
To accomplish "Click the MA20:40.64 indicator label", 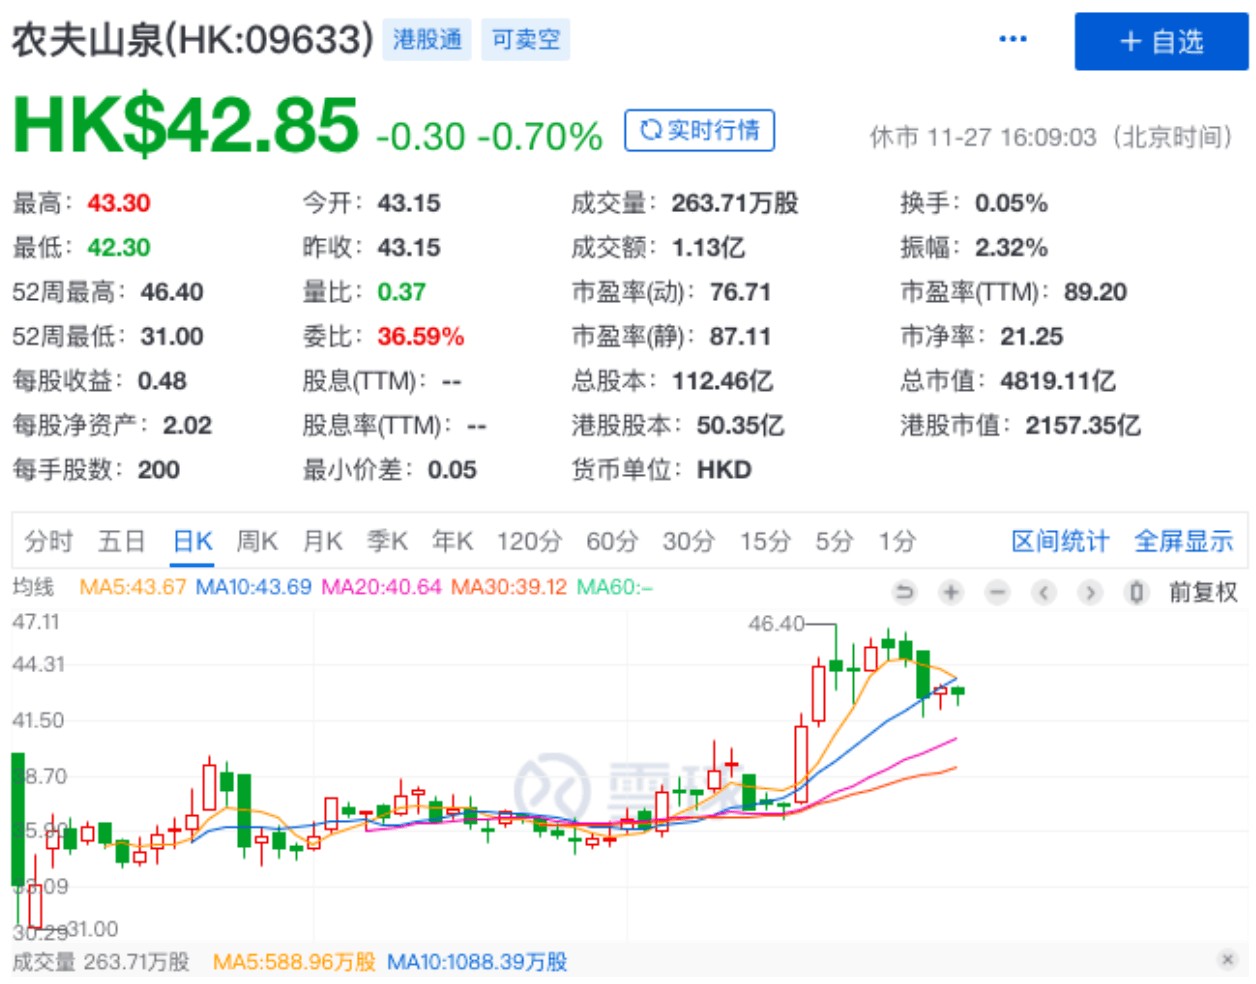I will (x=381, y=587).
